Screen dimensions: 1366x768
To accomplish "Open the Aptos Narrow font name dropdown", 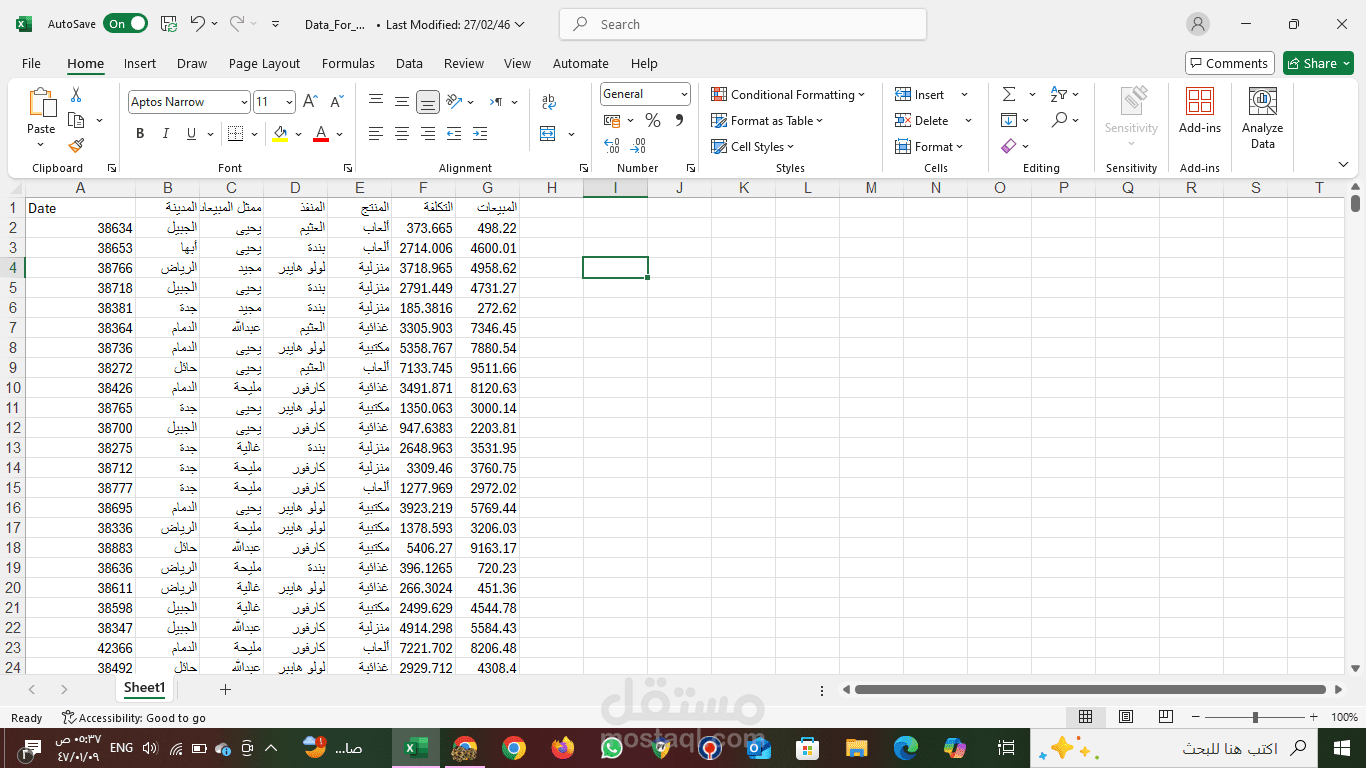I will point(189,102).
